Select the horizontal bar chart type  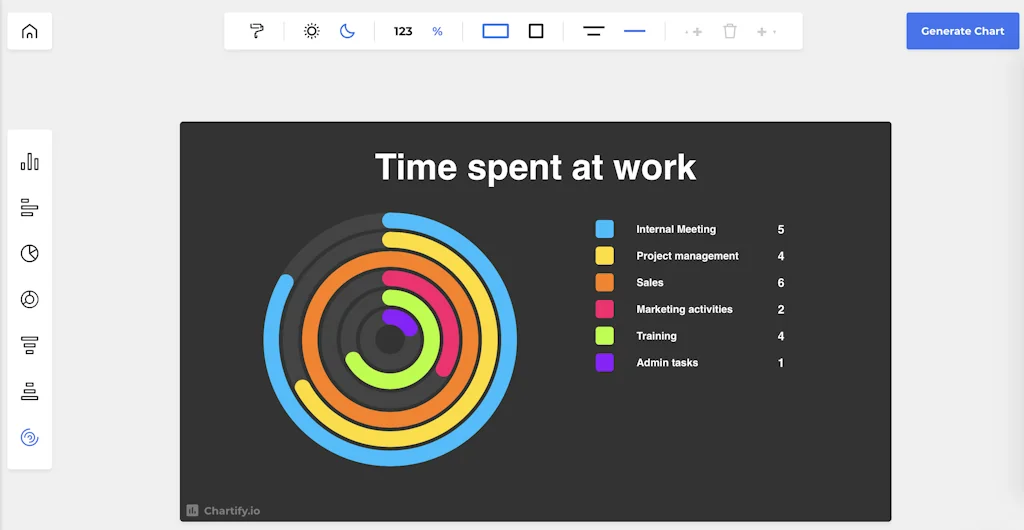click(x=29, y=208)
